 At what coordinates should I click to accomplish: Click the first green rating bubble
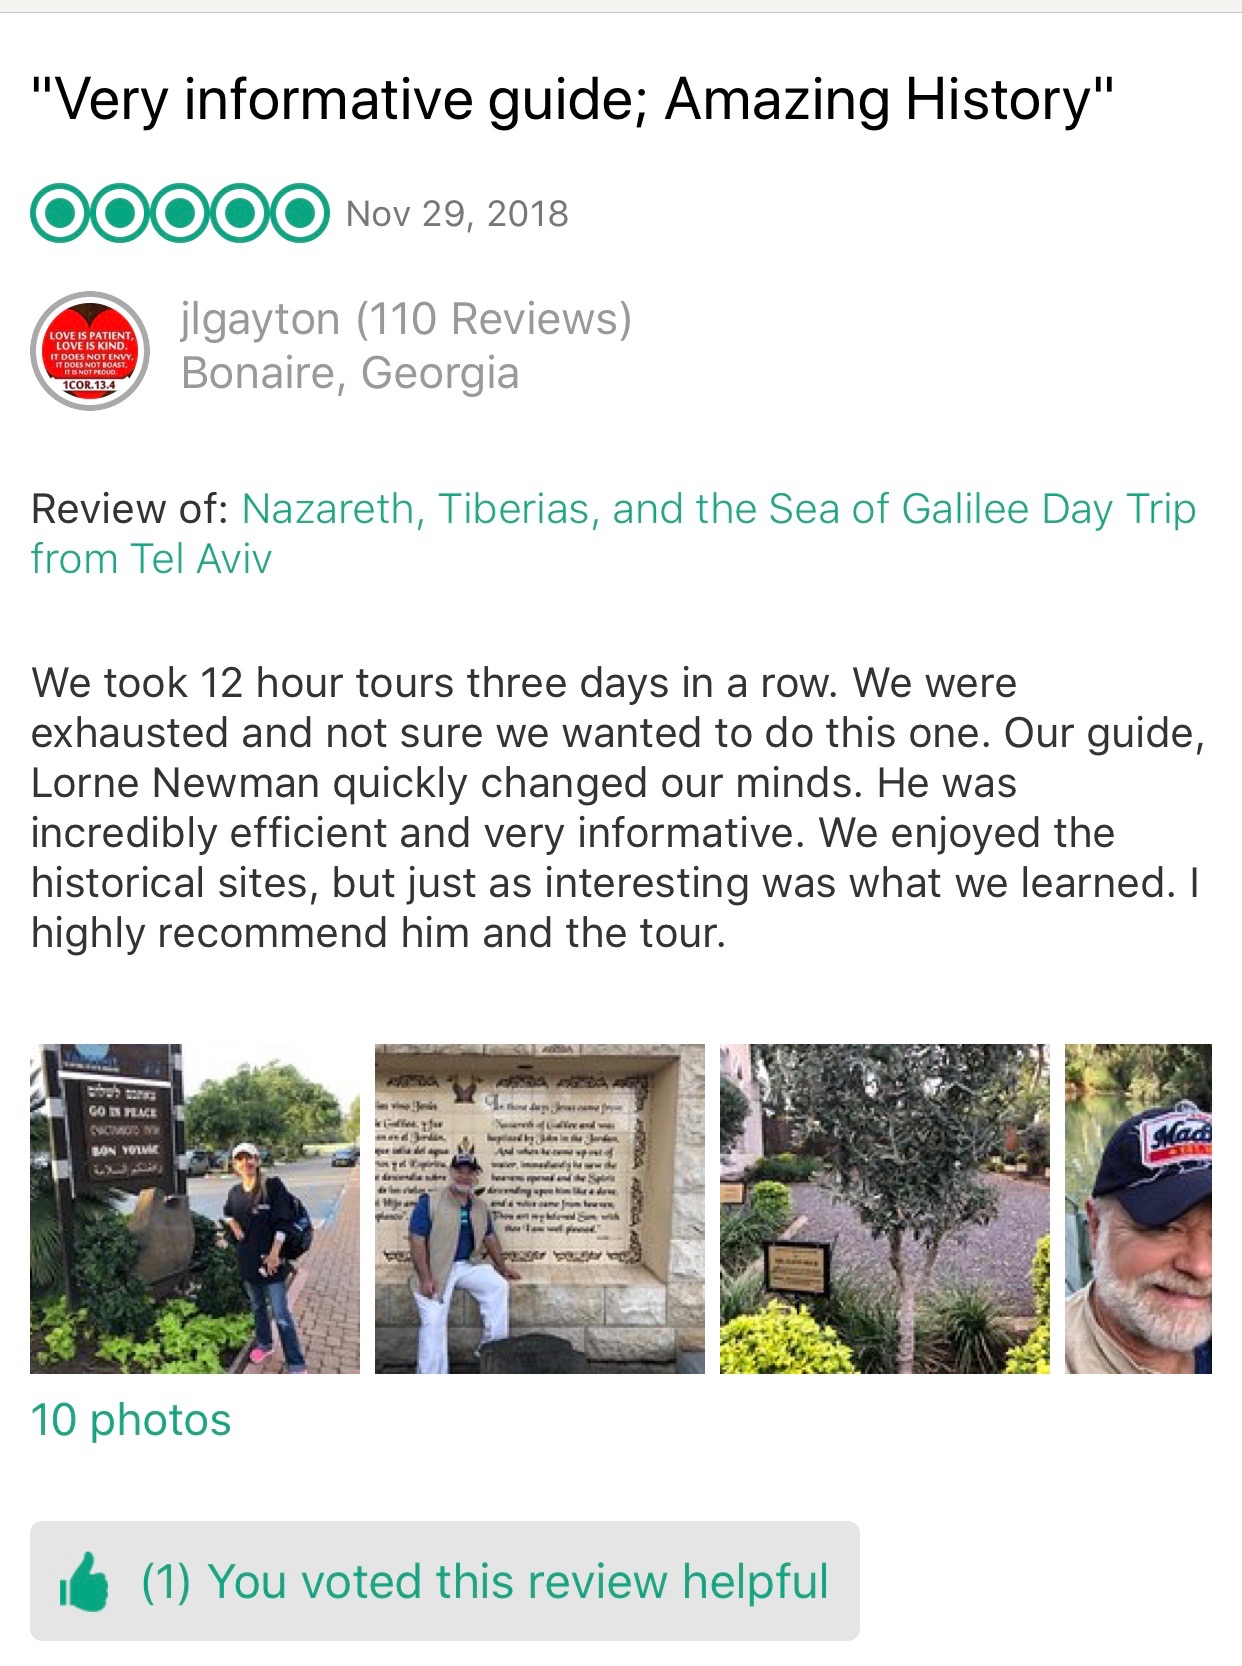point(60,213)
